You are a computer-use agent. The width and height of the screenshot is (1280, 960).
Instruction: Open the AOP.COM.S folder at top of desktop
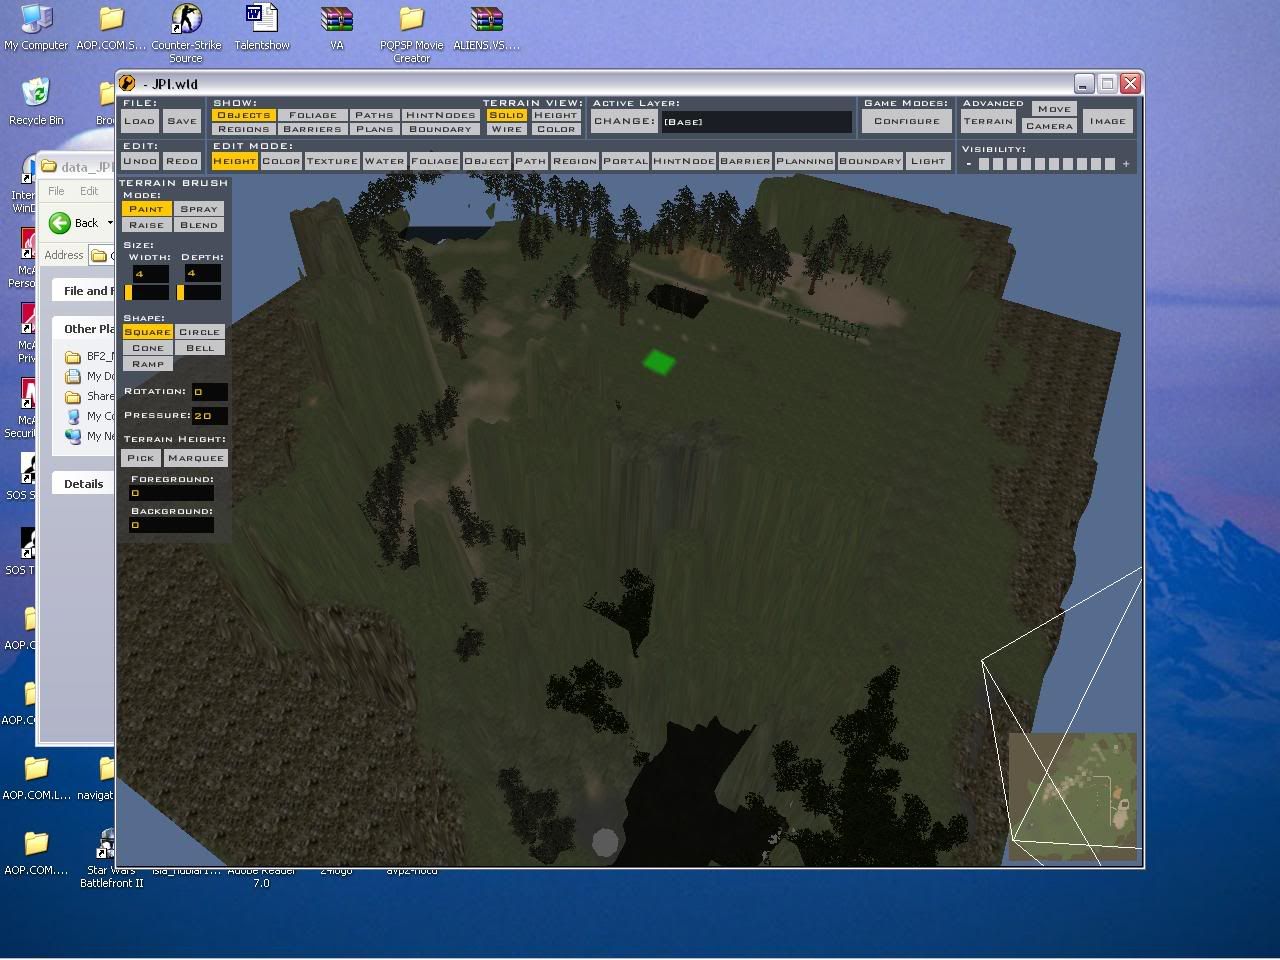click(x=111, y=27)
